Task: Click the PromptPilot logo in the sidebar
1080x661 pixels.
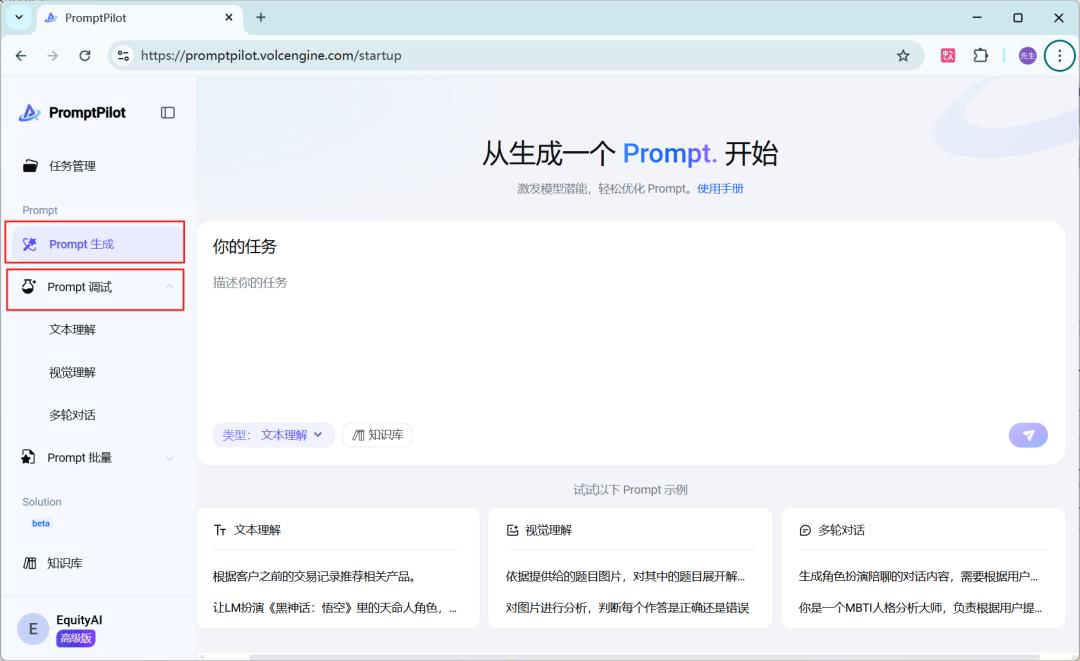Action: pyautogui.click(x=72, y=112)
